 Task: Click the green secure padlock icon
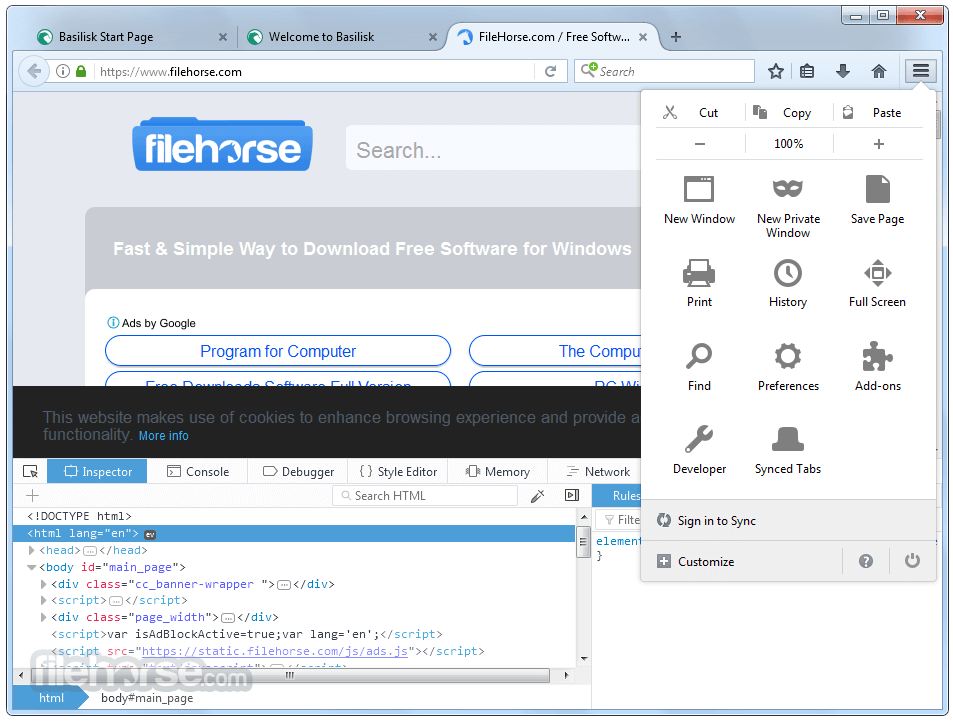pos(81,71)
